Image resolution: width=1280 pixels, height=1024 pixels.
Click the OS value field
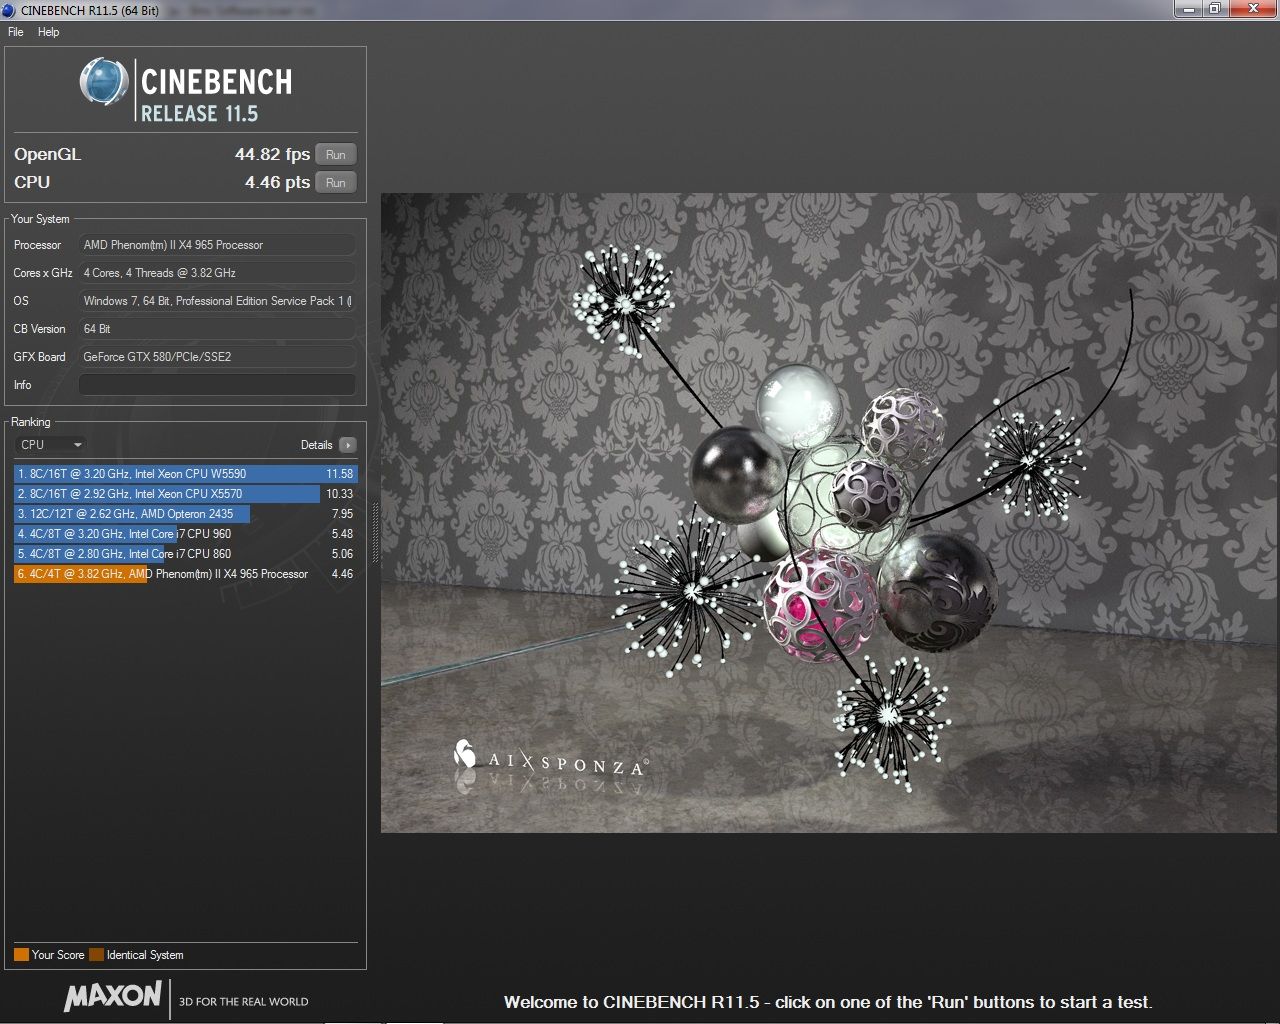point(217,301)
